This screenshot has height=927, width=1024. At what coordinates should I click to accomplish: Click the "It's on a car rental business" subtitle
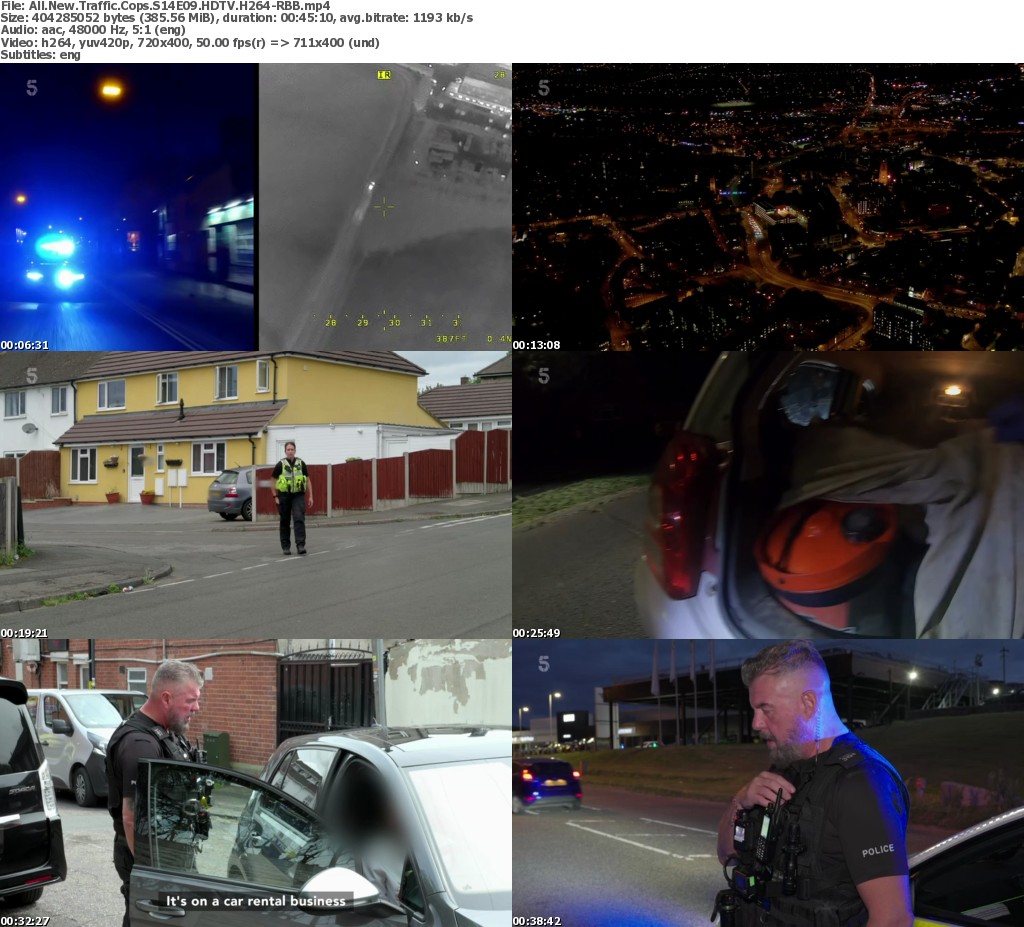[x=256, y=901]
